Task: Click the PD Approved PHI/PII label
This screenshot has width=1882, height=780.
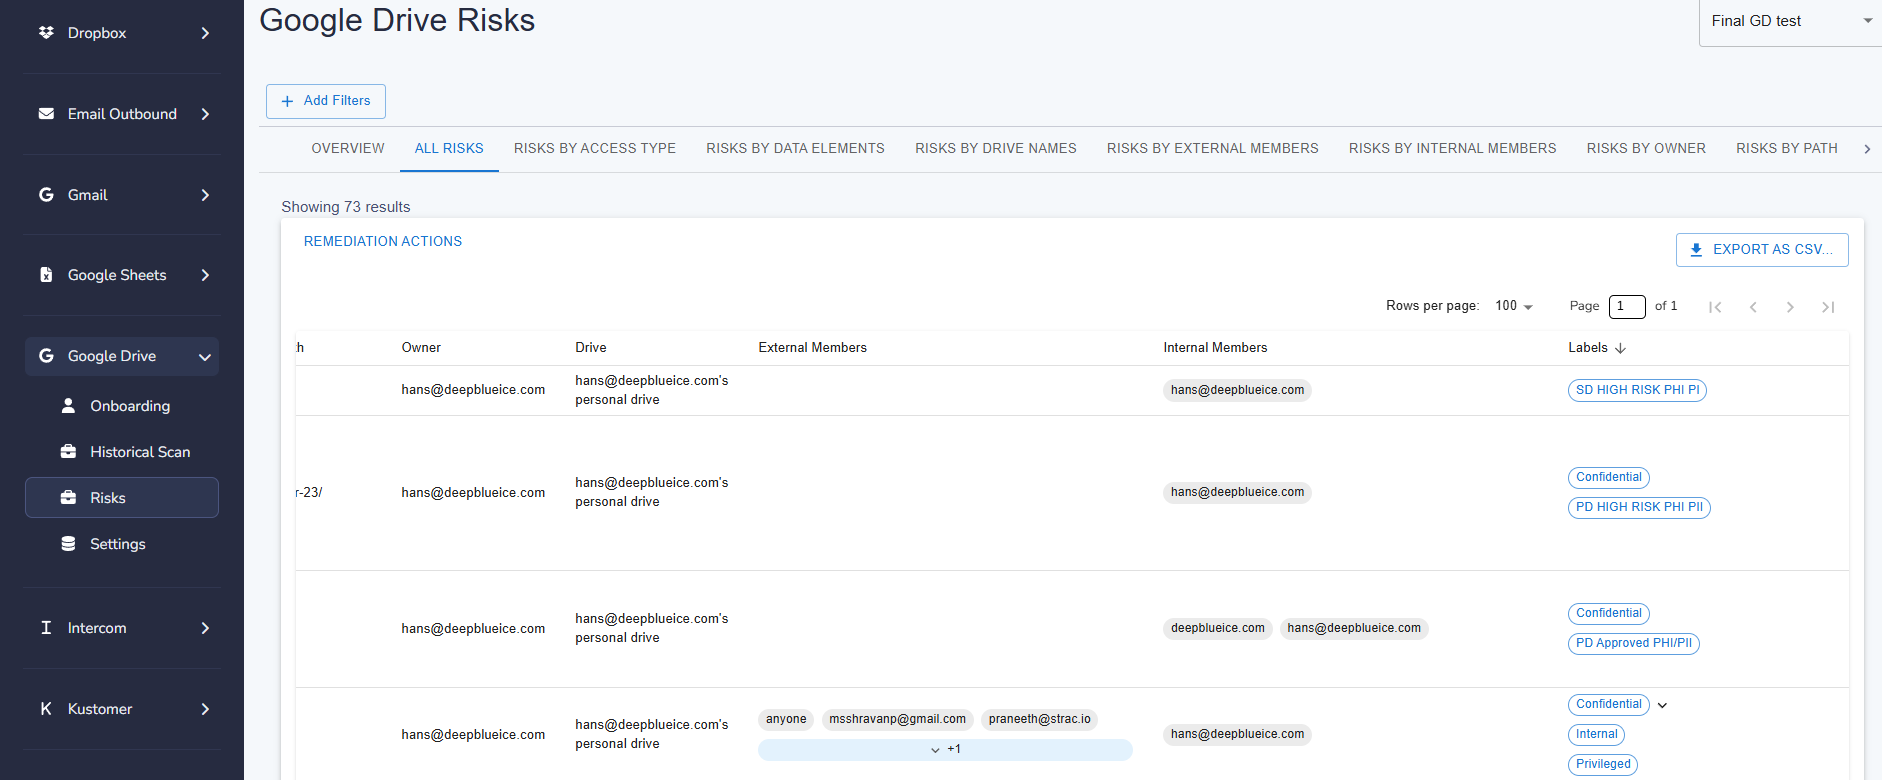Action: (x=1634, y=643)
